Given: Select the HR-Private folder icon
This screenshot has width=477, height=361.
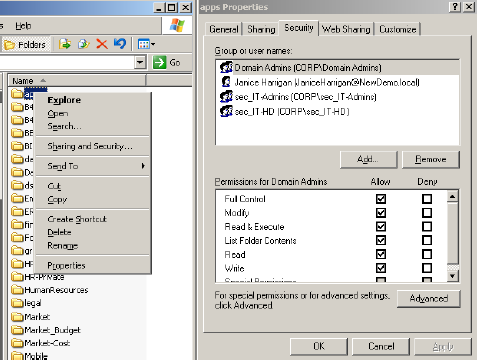Looking at the screenshot, I should click(x=17, y=277).
